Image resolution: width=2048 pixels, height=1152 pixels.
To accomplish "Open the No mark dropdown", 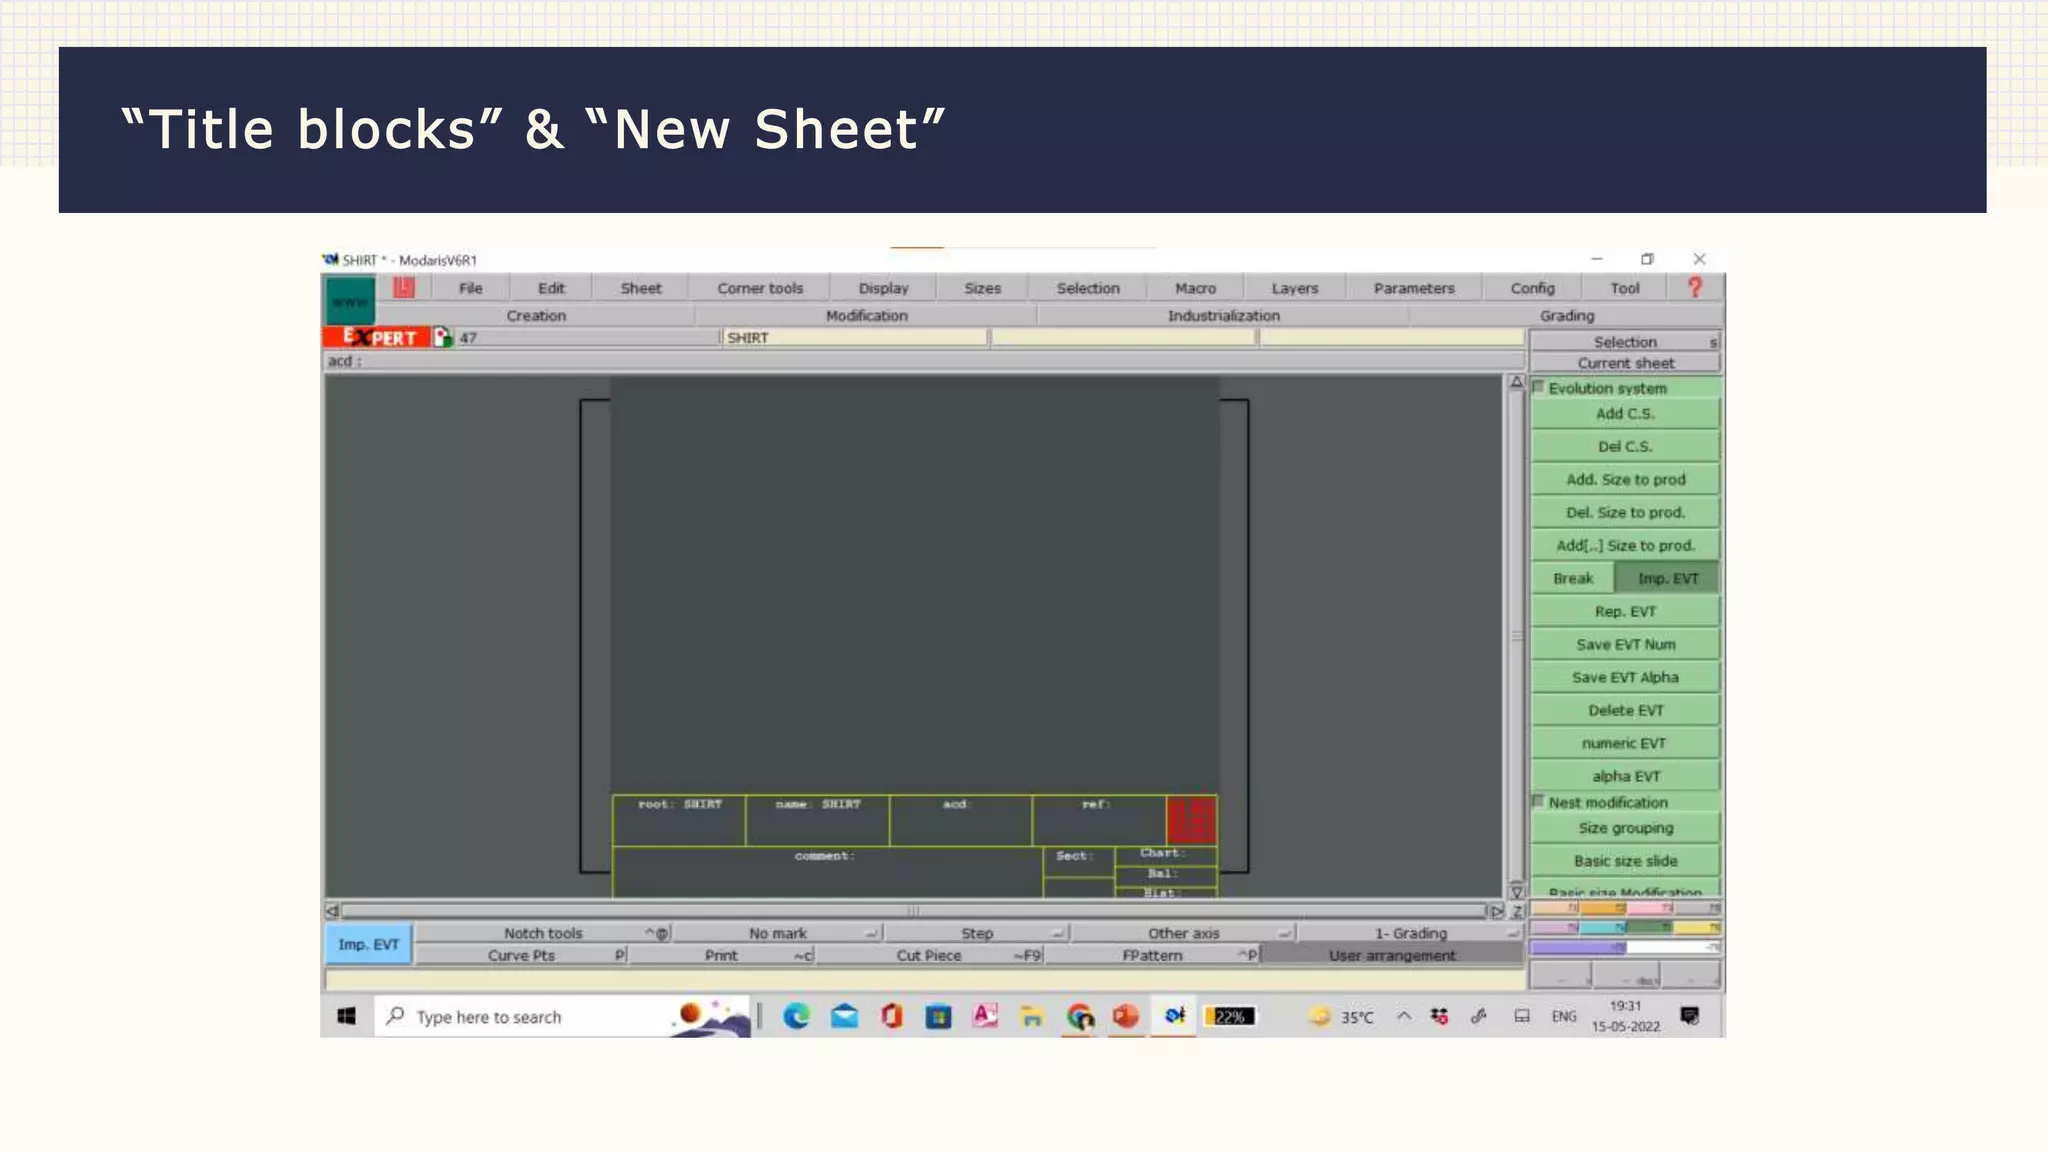I will [x=778, y=933].
